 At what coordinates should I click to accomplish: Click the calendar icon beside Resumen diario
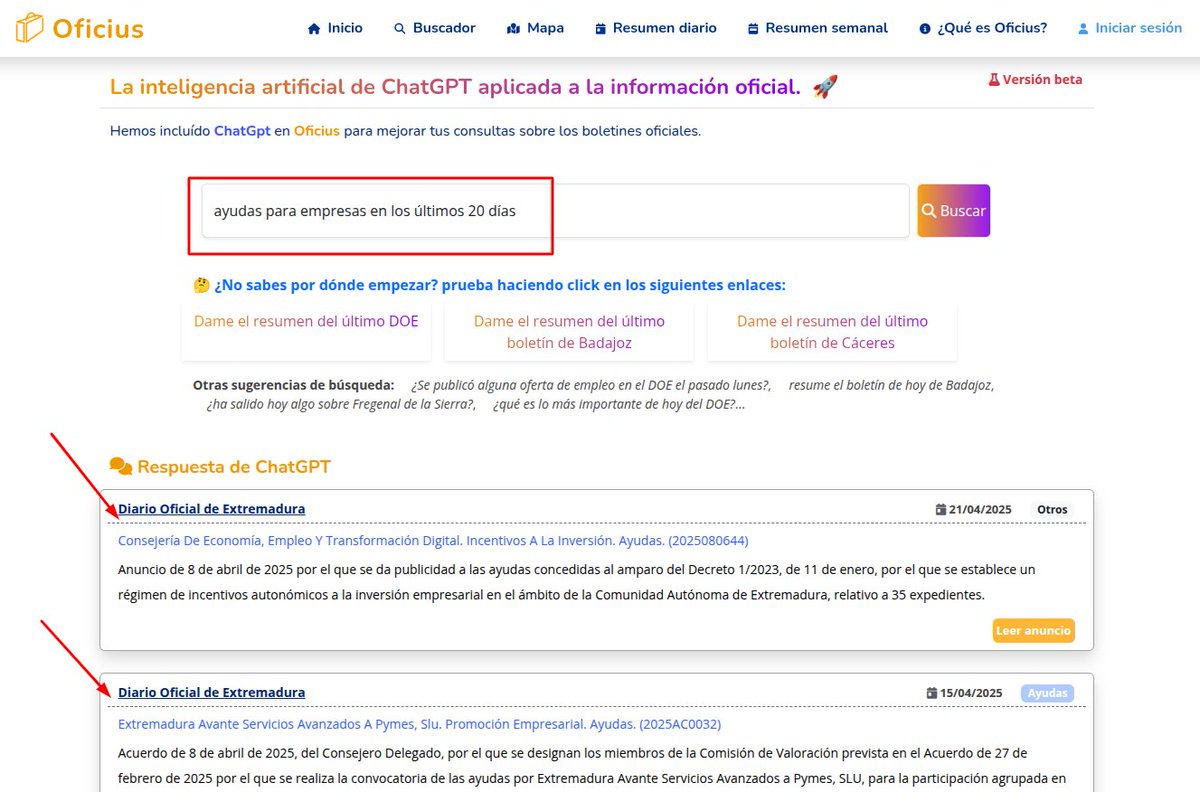coord(600,29)
